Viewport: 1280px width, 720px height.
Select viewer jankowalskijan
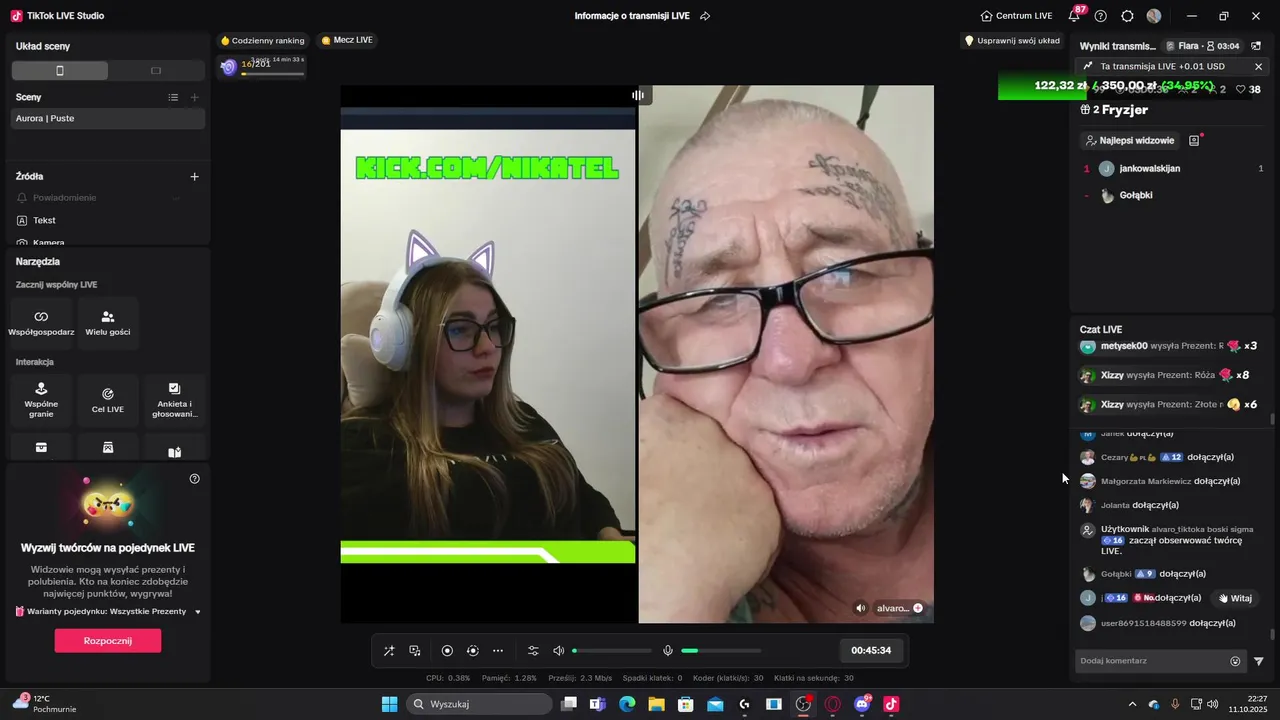1174,169
